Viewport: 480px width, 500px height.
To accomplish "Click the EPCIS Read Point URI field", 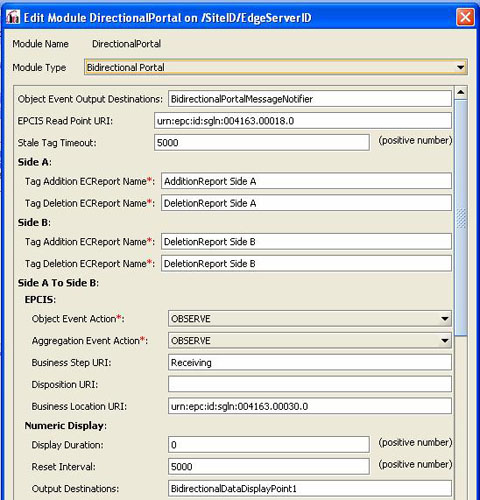I will (303, 121).
